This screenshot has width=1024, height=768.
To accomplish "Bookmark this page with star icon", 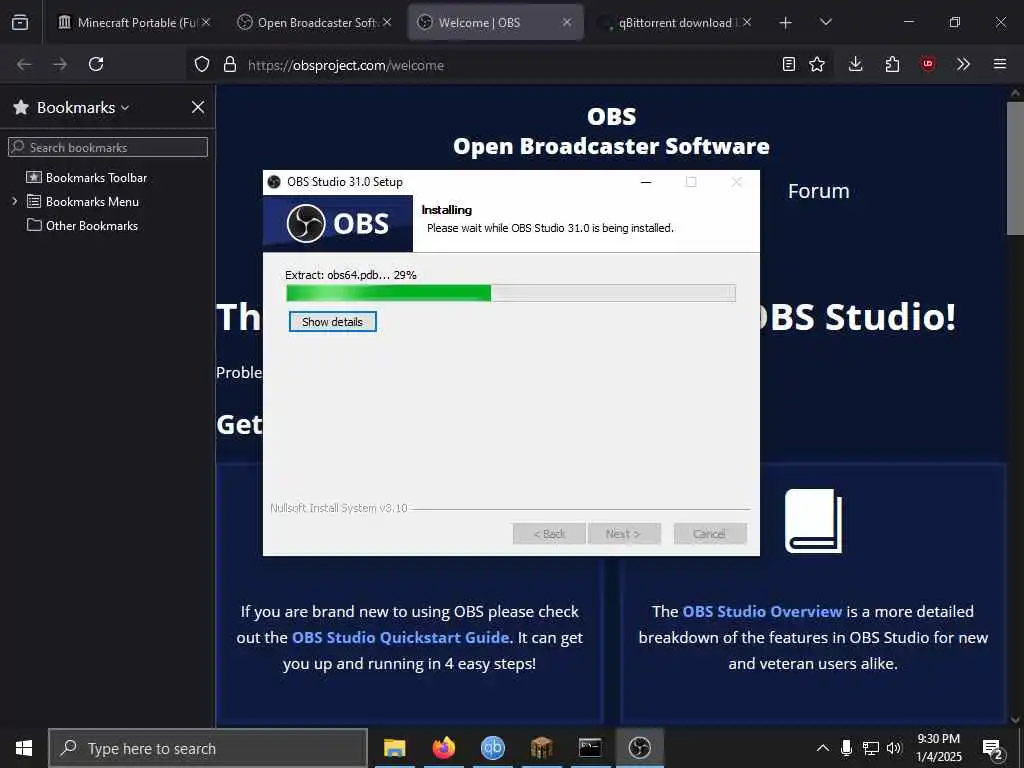I will 817,64.
